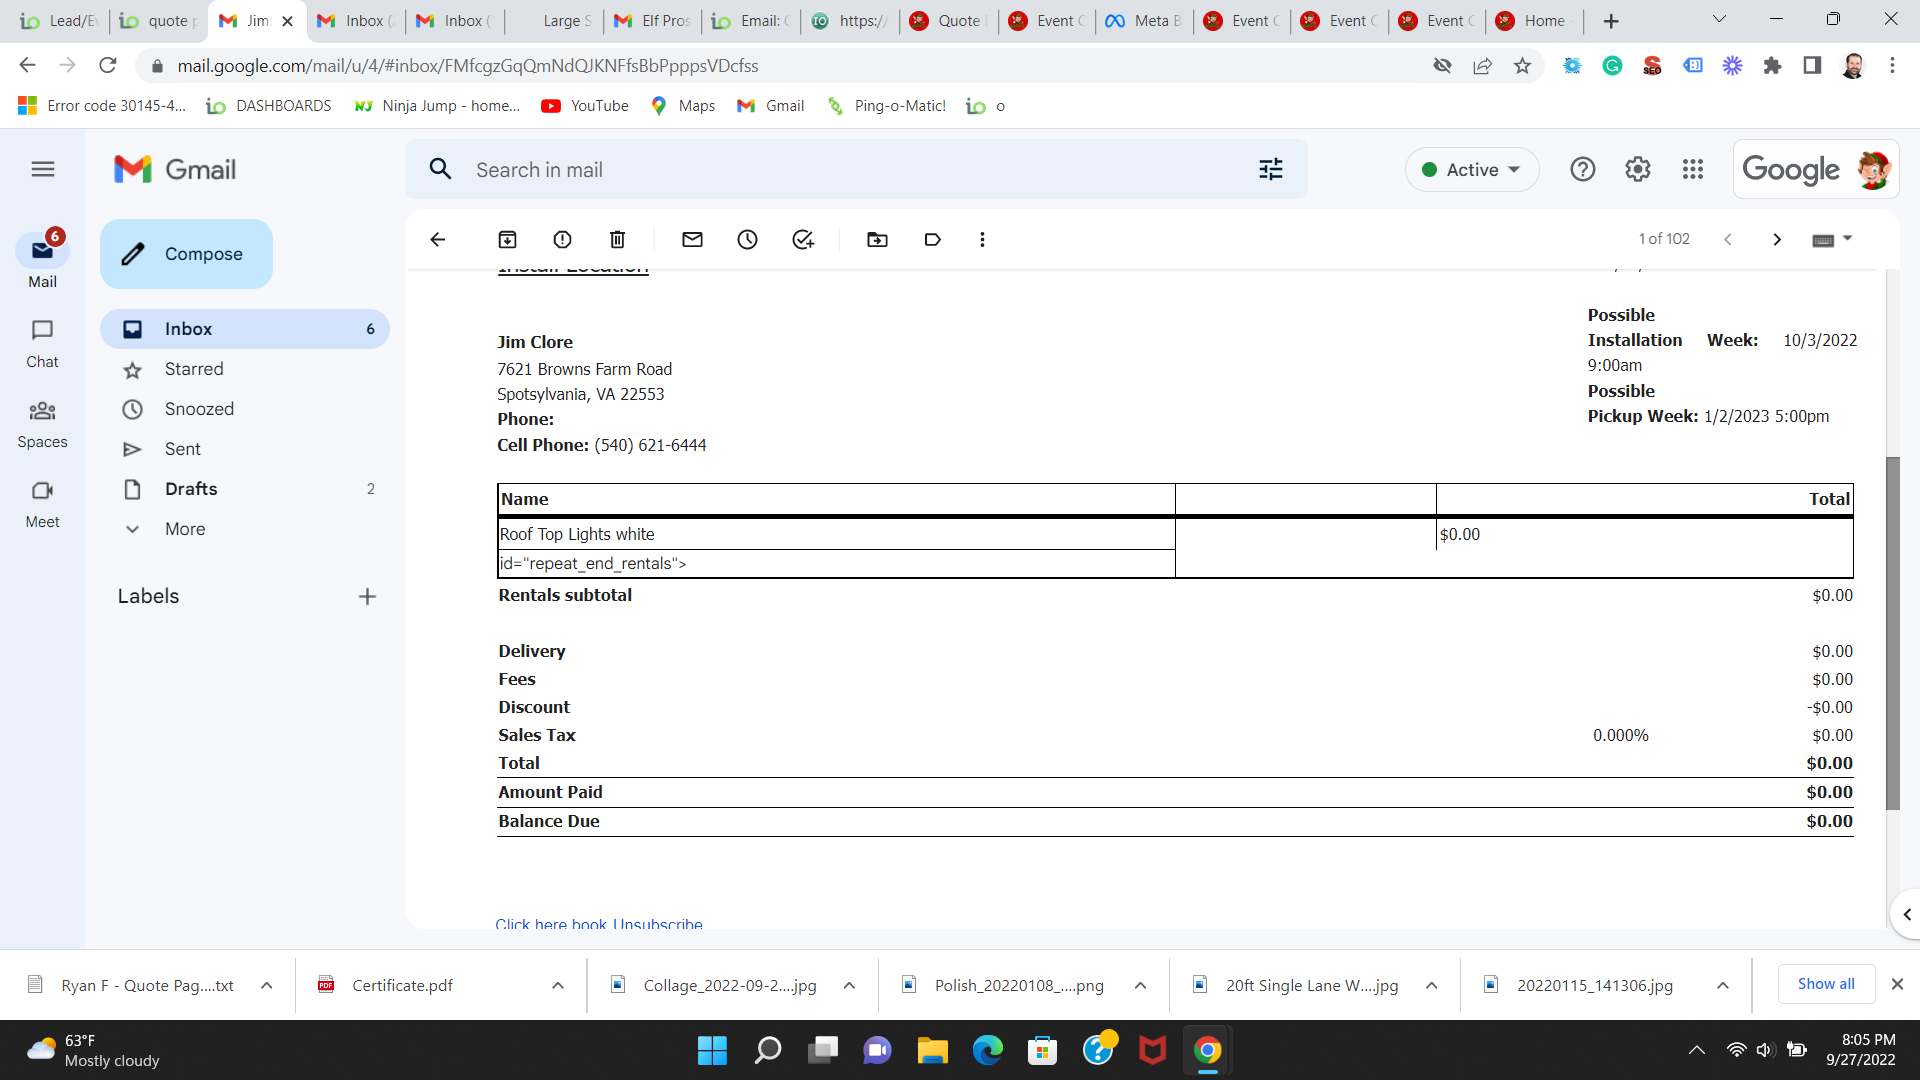The height and width of the screenshot is (1080, 1920).
Task: Open the Active status dropdown
Action: 1471,170
